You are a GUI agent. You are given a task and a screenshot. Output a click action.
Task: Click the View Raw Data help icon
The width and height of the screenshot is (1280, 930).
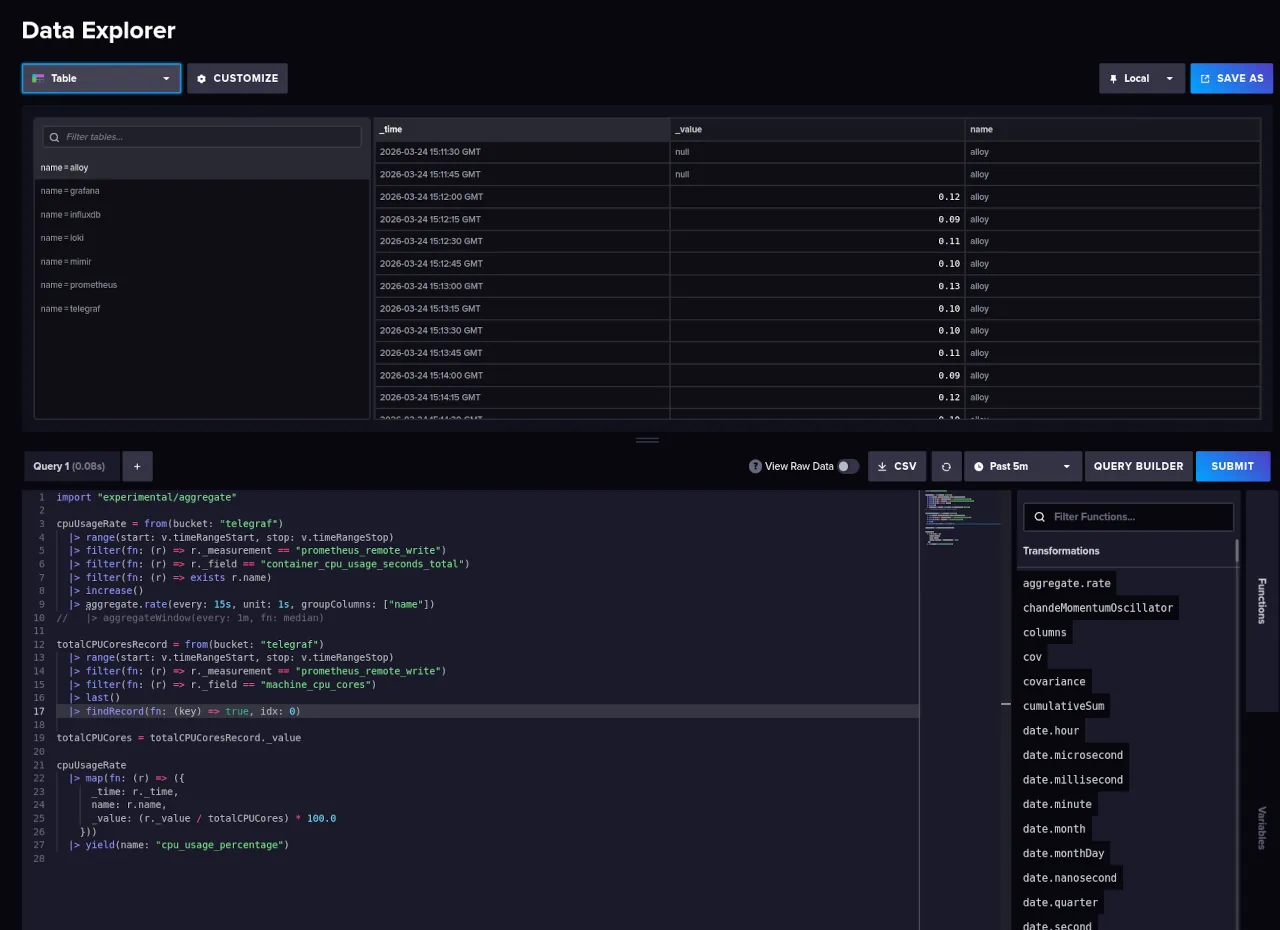755,466
